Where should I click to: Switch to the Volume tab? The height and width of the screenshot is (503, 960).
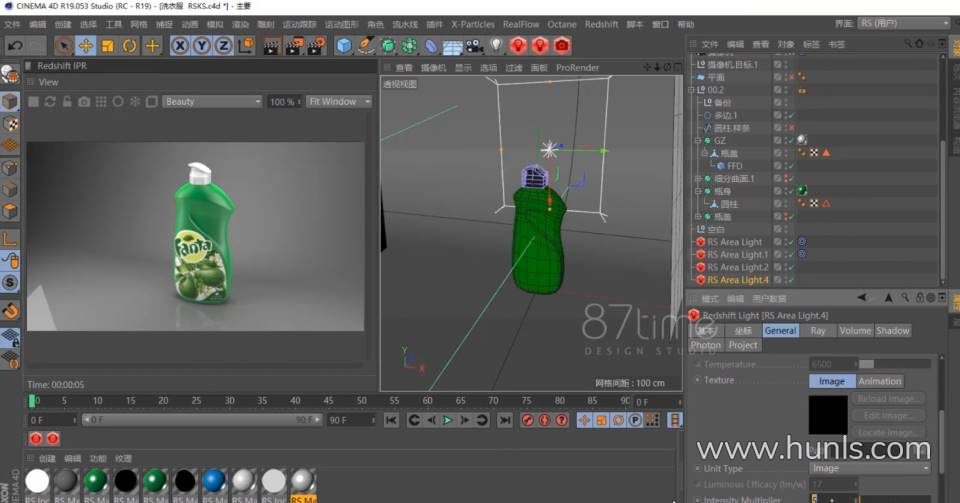tap(855, 331)
